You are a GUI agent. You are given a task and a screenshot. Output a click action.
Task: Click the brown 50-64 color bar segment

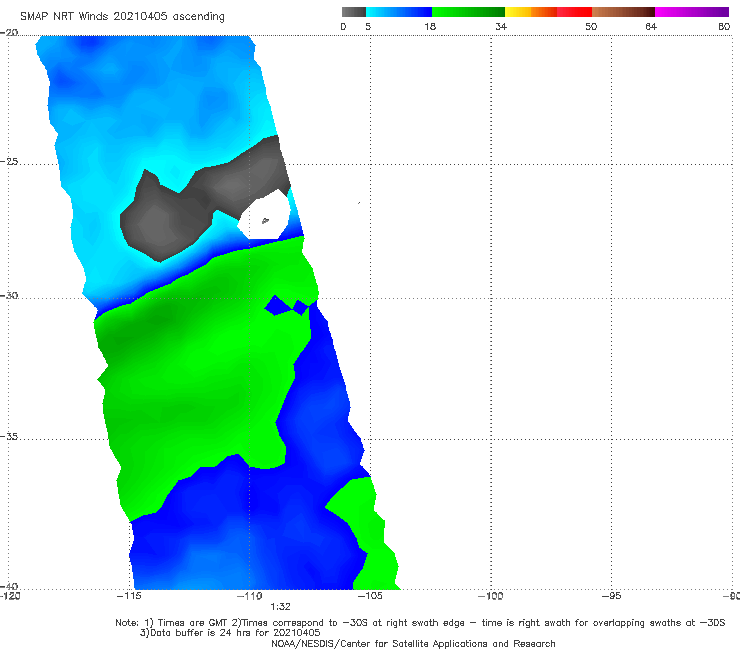(x=623, y=12)
